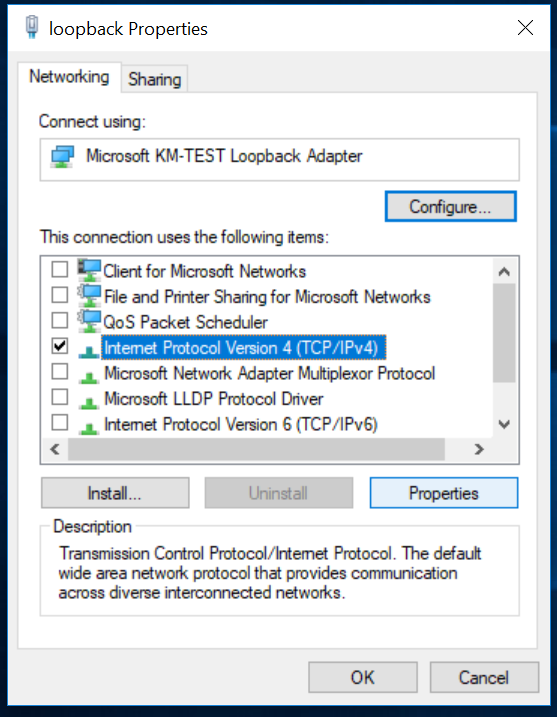Open the Configure... adapter dialog
557x717 pixels.
(x=451, y=207)
